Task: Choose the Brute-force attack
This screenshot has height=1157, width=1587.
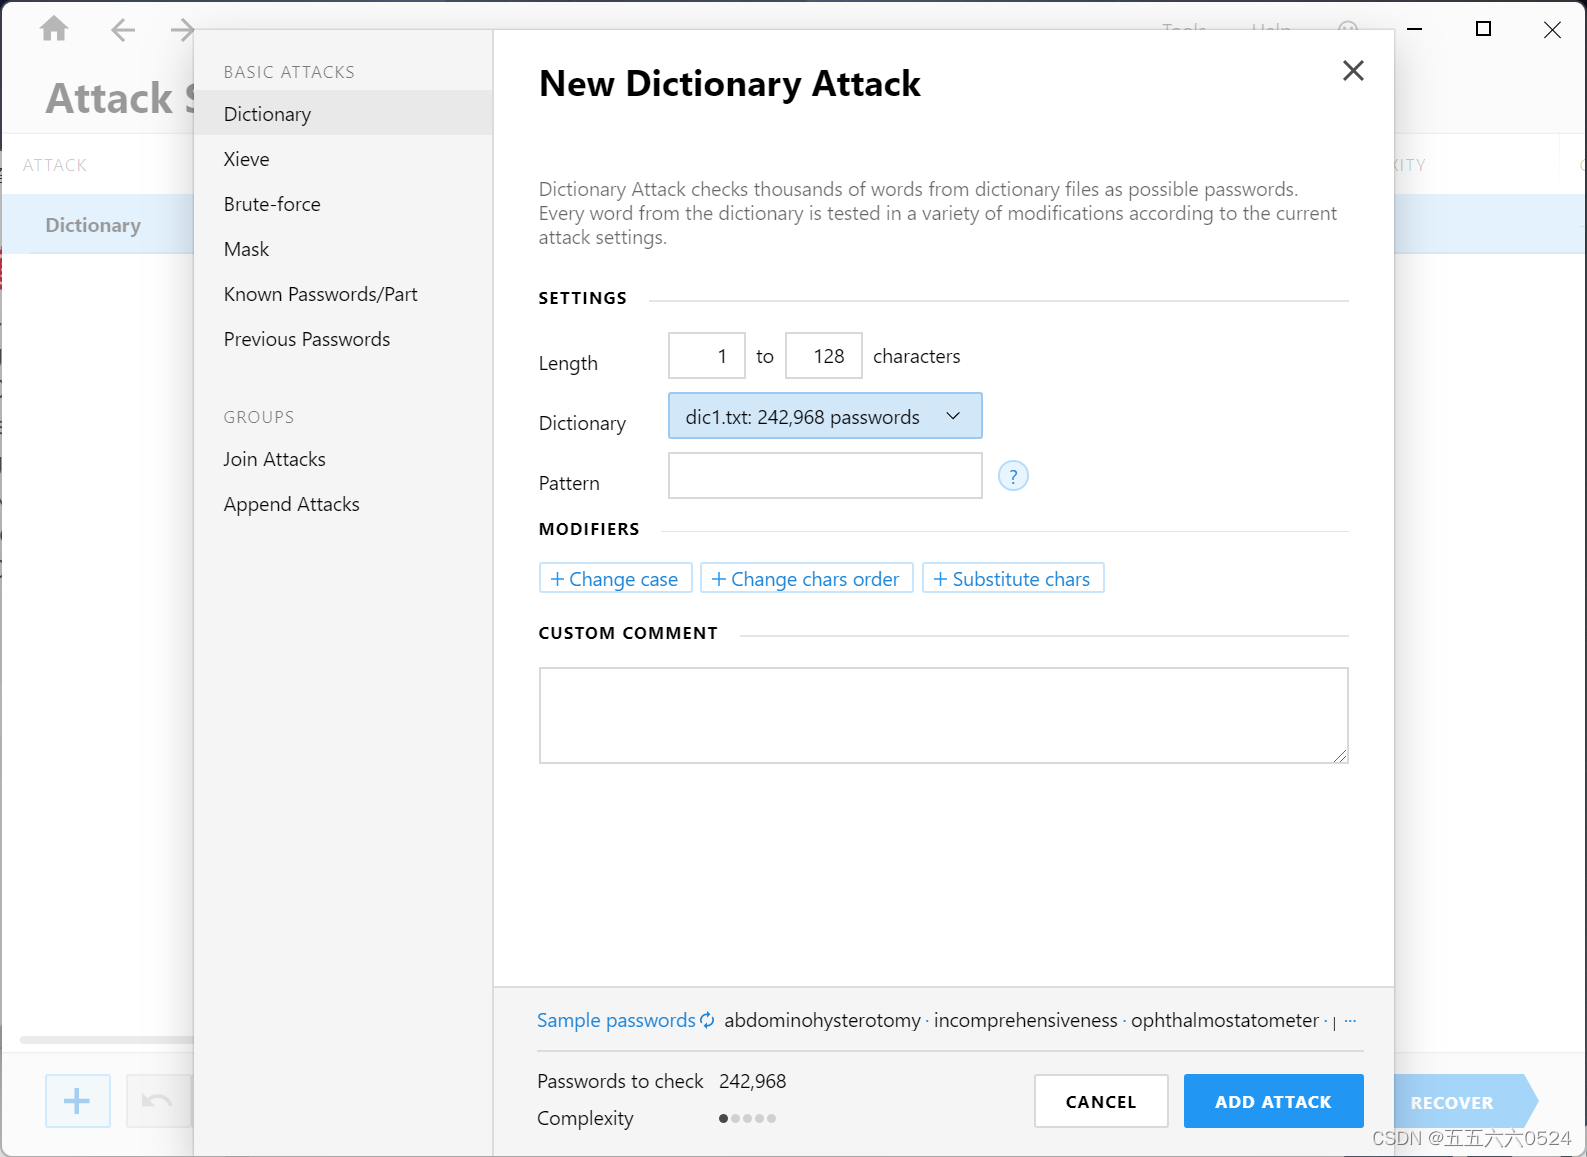Action: click(343, 204)
